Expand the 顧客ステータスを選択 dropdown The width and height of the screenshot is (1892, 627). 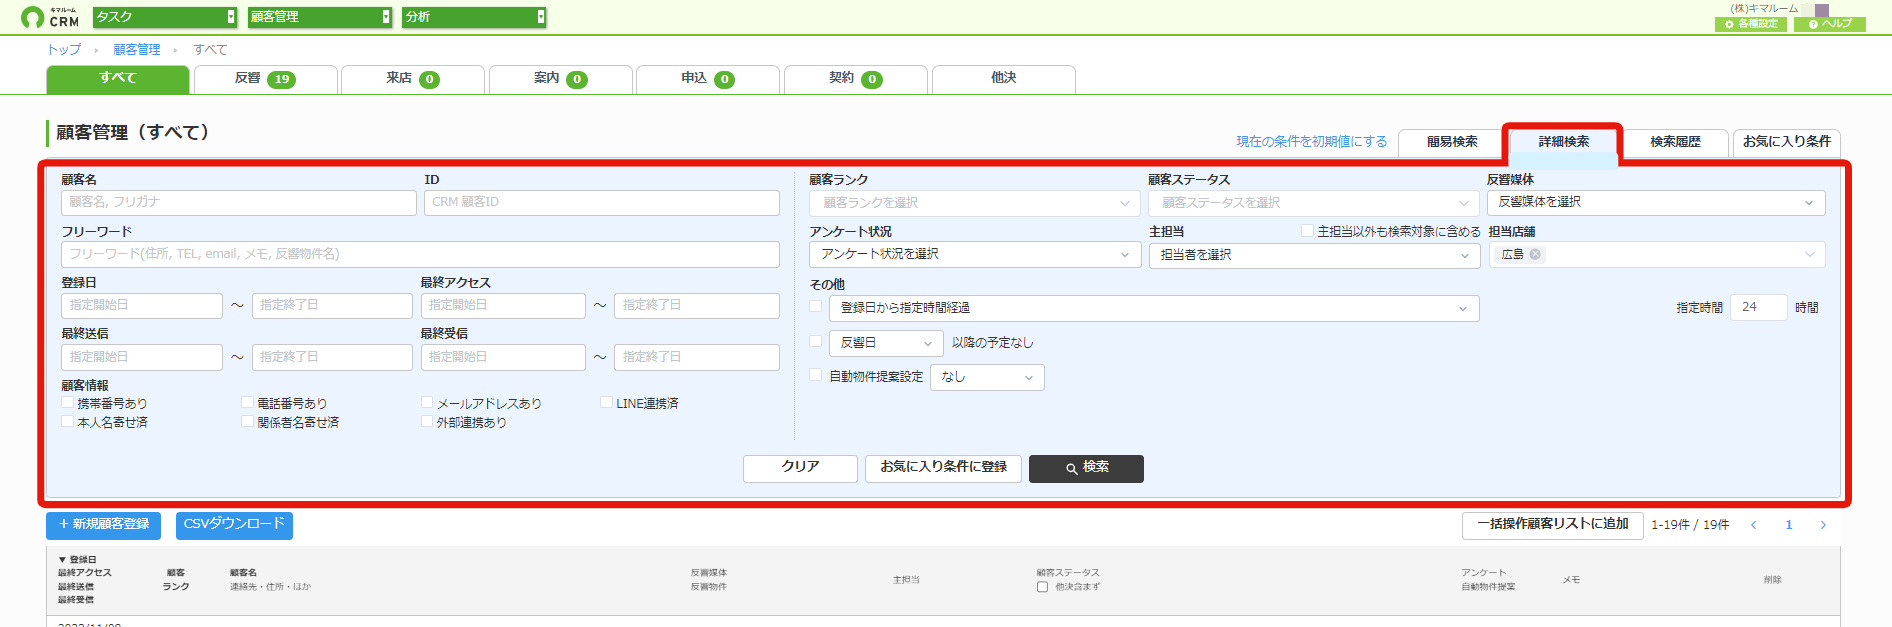(1313, 203)
